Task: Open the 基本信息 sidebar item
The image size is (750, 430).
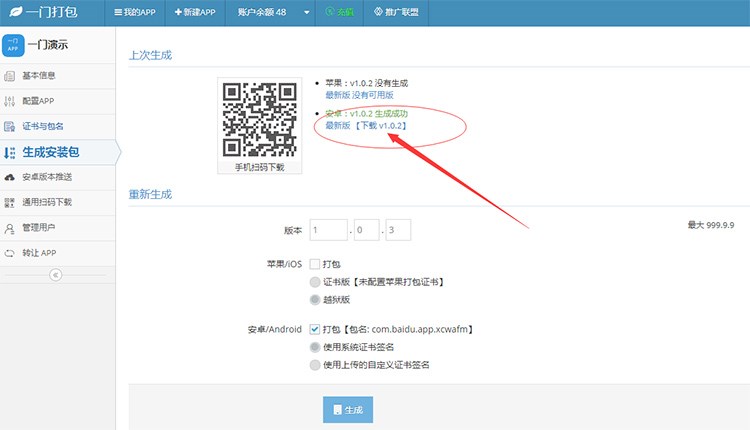Action: 57,76
